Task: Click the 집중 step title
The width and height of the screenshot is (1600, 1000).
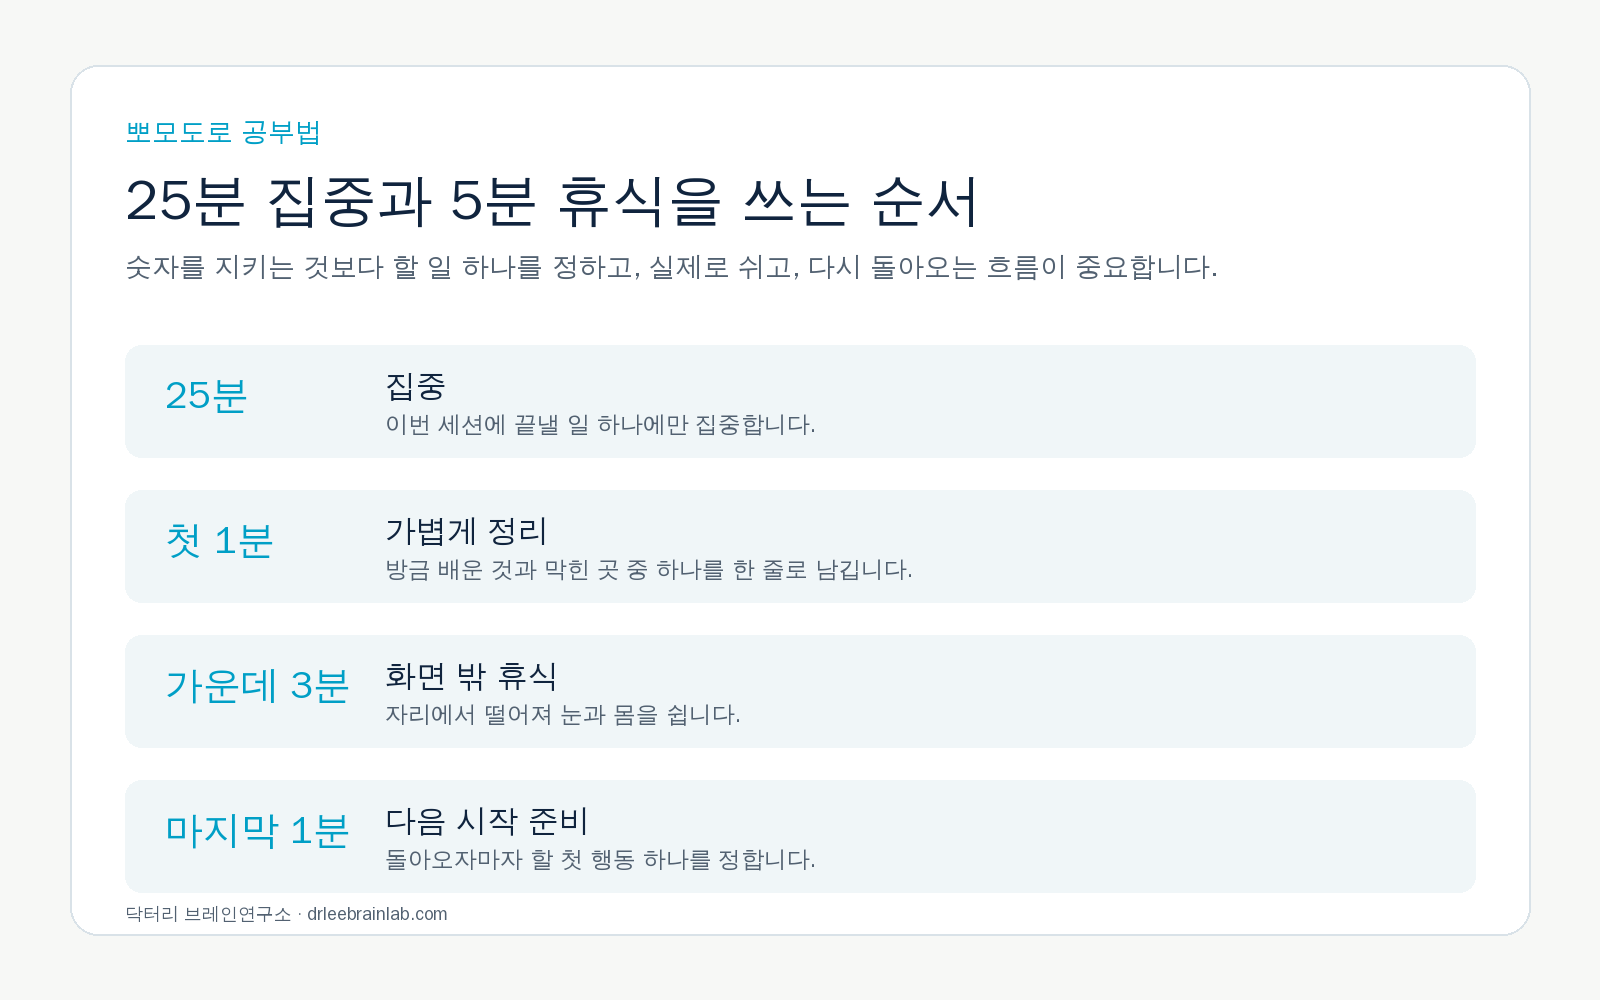Action: (x=415, y=386)
